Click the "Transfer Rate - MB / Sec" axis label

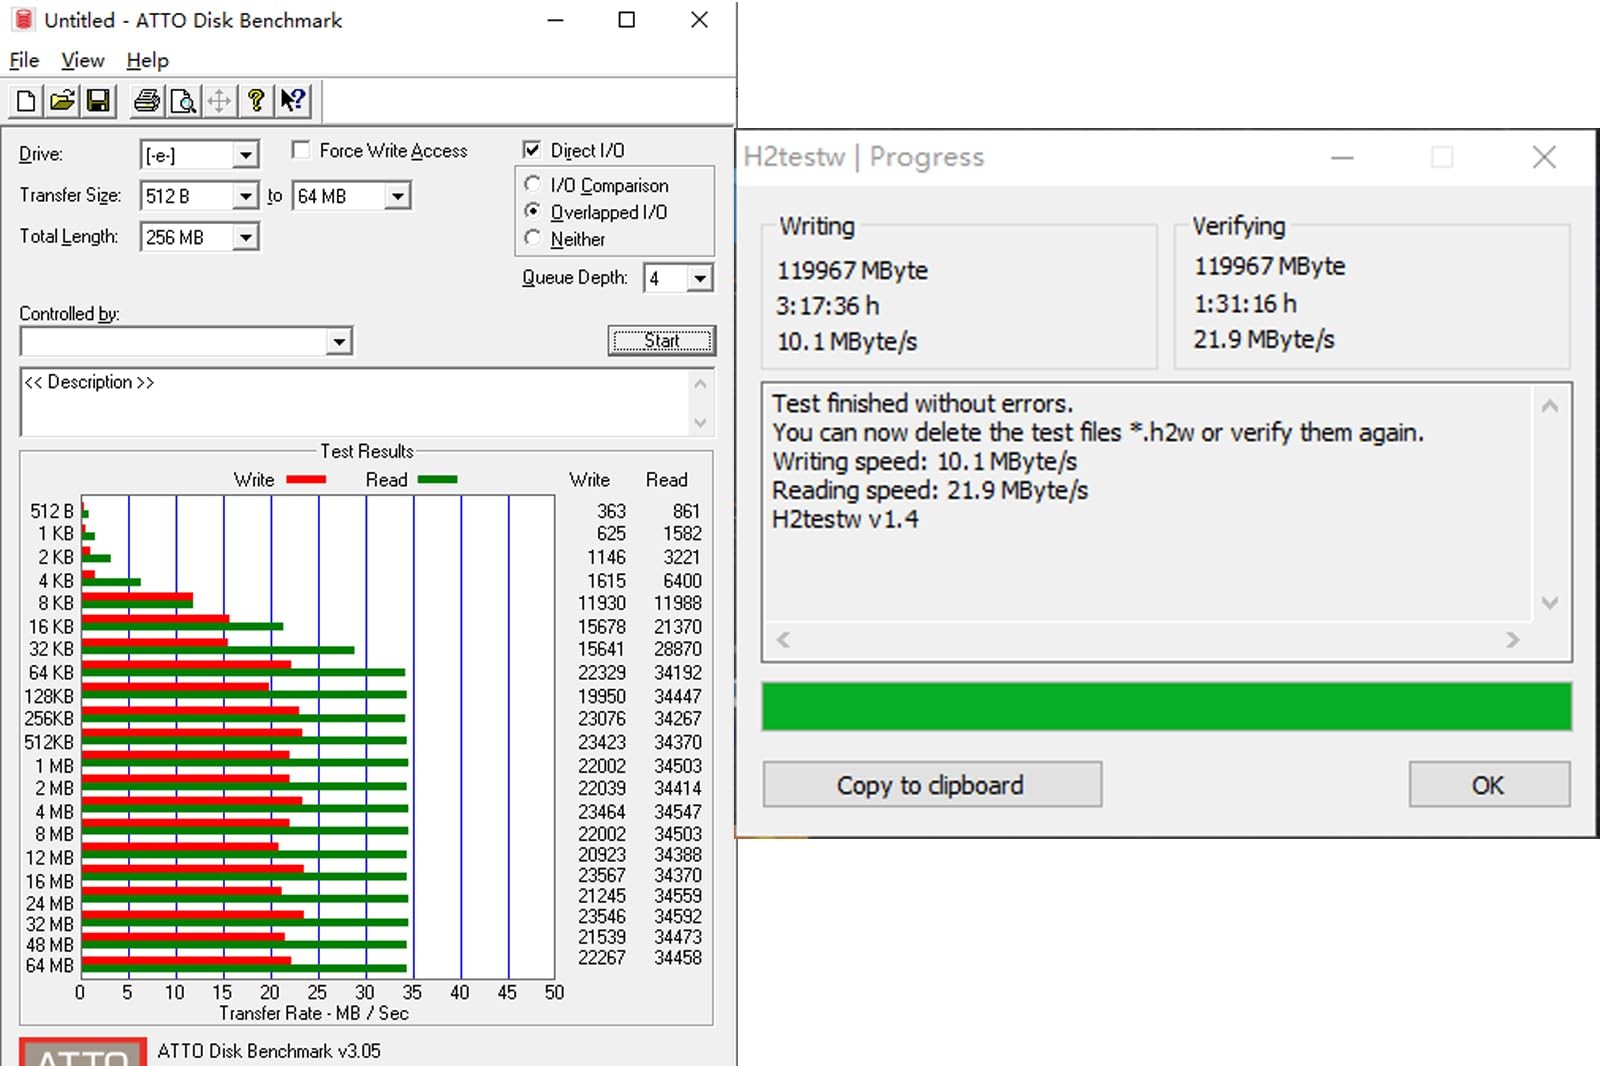pos(314,1013)
